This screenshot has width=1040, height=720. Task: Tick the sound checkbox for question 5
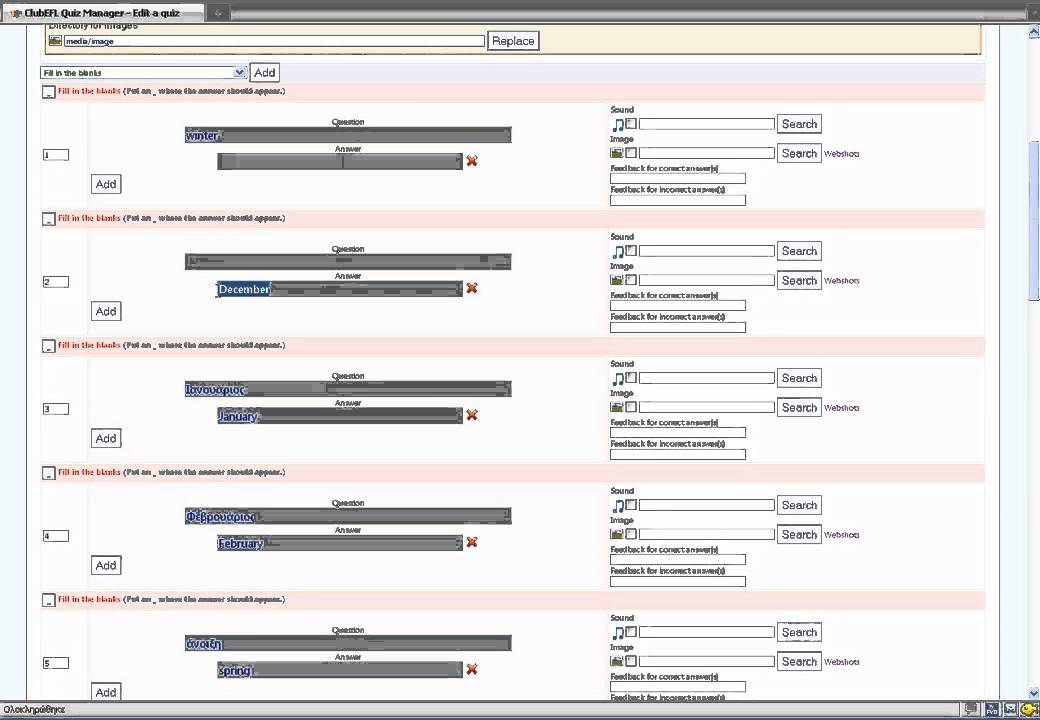[x=631, y=632]
